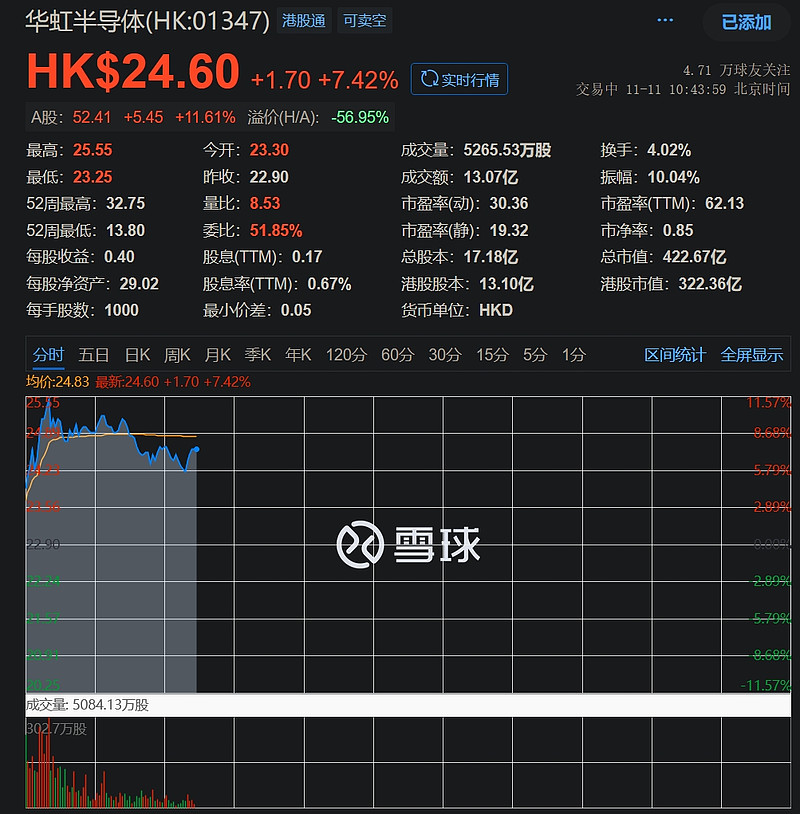800x814 pixels.
Task: Click the 货币单位 value HKD
Action: point(496,310)
